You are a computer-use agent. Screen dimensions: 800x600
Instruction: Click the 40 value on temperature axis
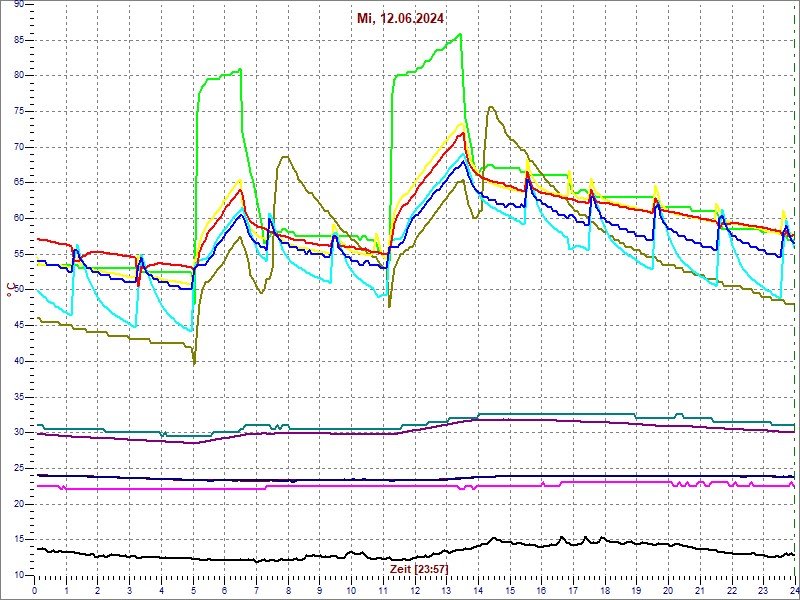(x=19, y=361)
